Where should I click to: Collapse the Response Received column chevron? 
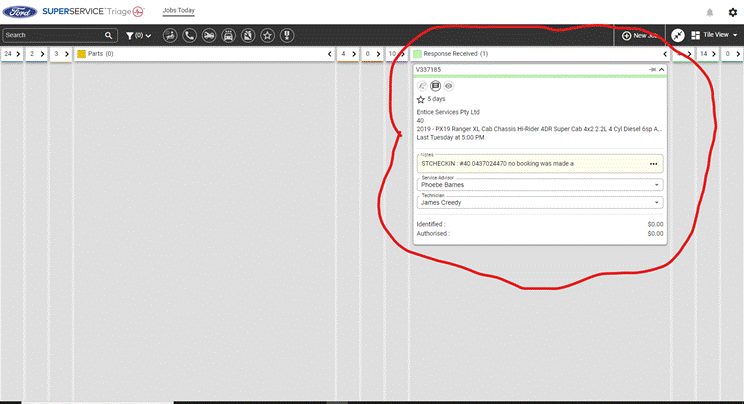[x=665, y=54]
